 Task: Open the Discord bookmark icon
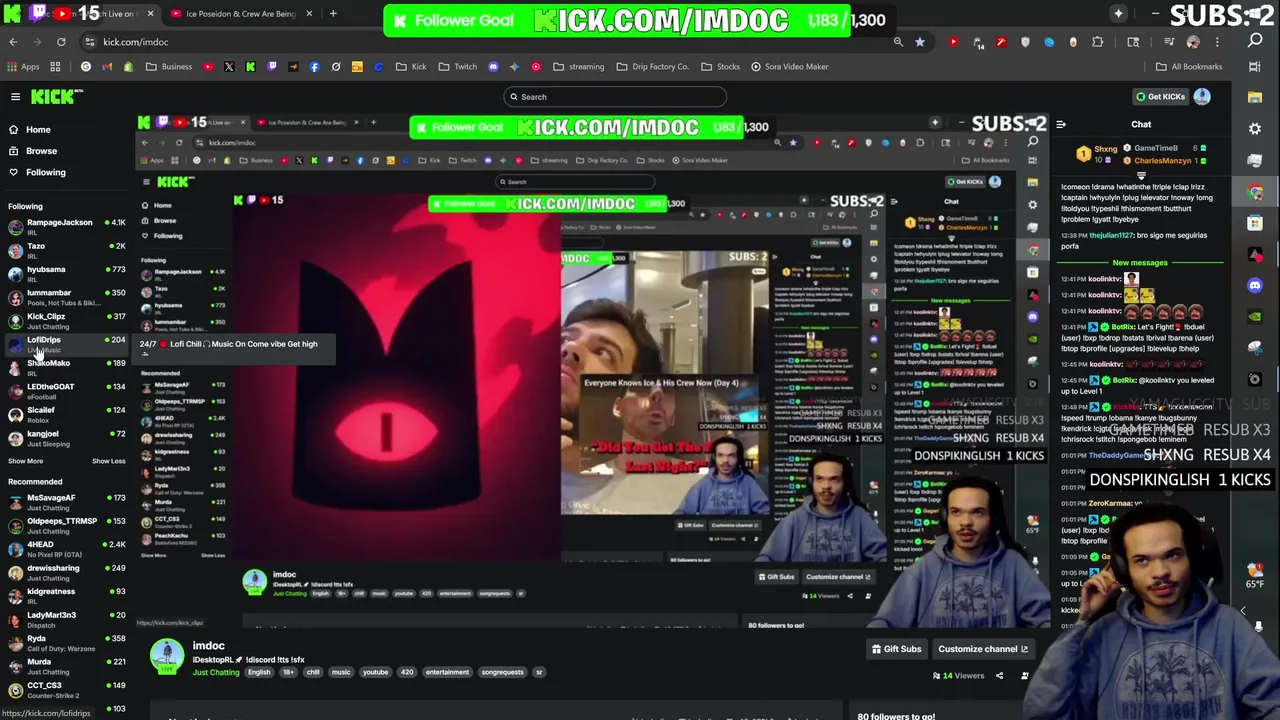point(493,67)
